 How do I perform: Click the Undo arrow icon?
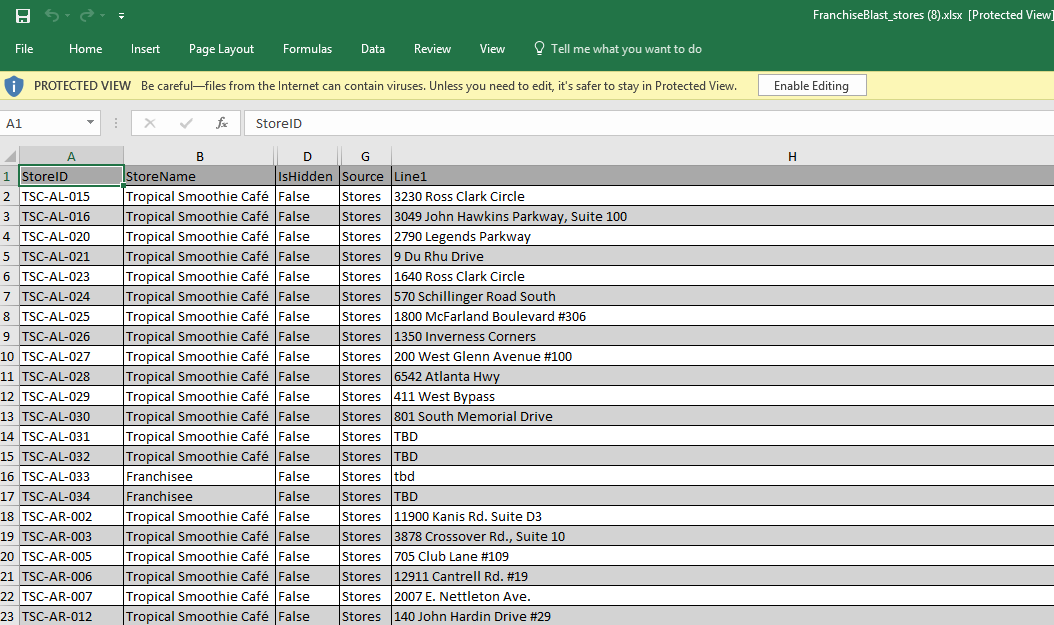coord(51,15)
